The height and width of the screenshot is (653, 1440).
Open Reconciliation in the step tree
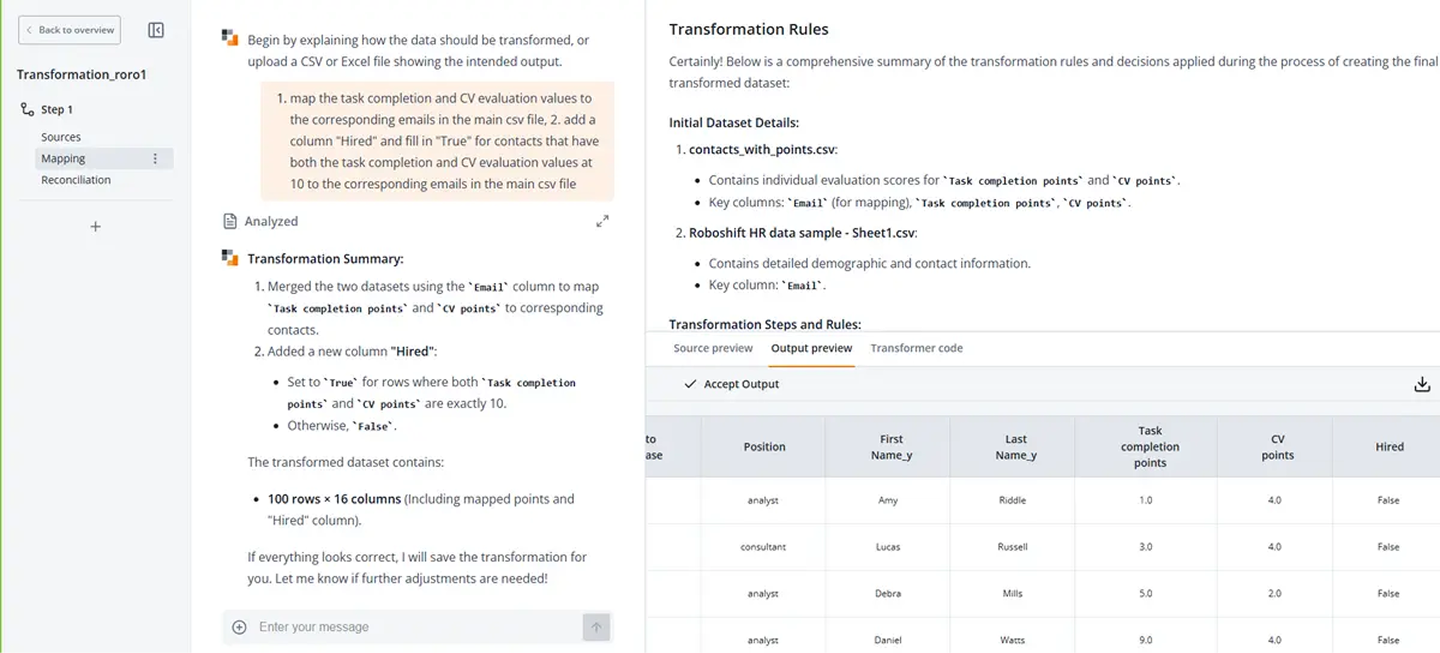click(76, 180)
